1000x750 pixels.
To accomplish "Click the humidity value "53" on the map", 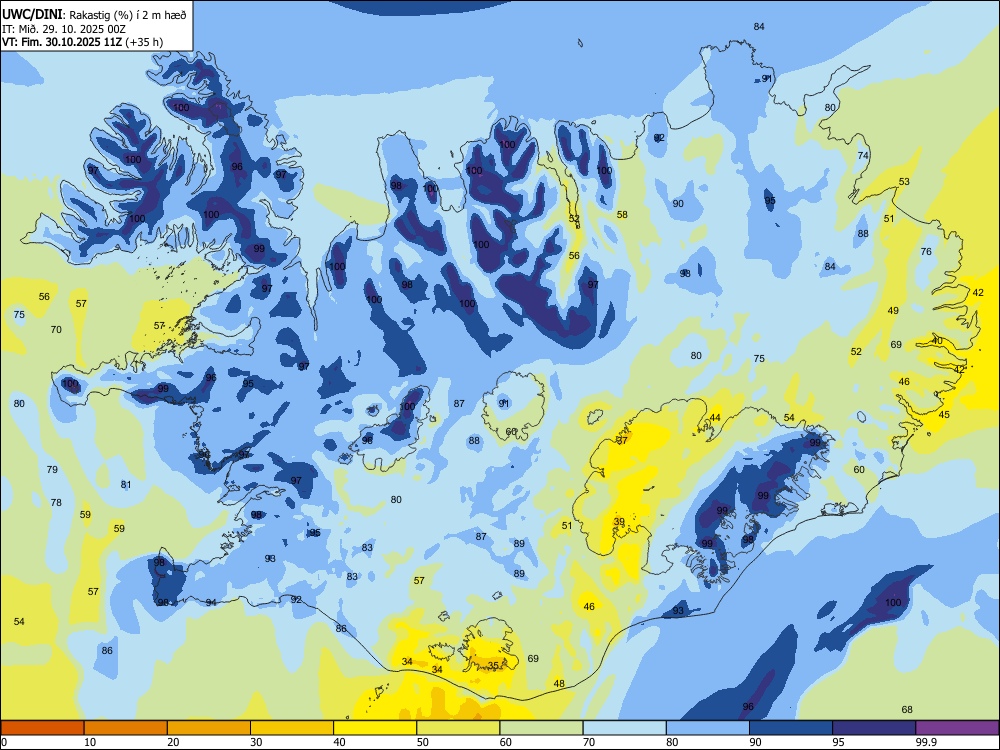I will [x=904, y=182].
